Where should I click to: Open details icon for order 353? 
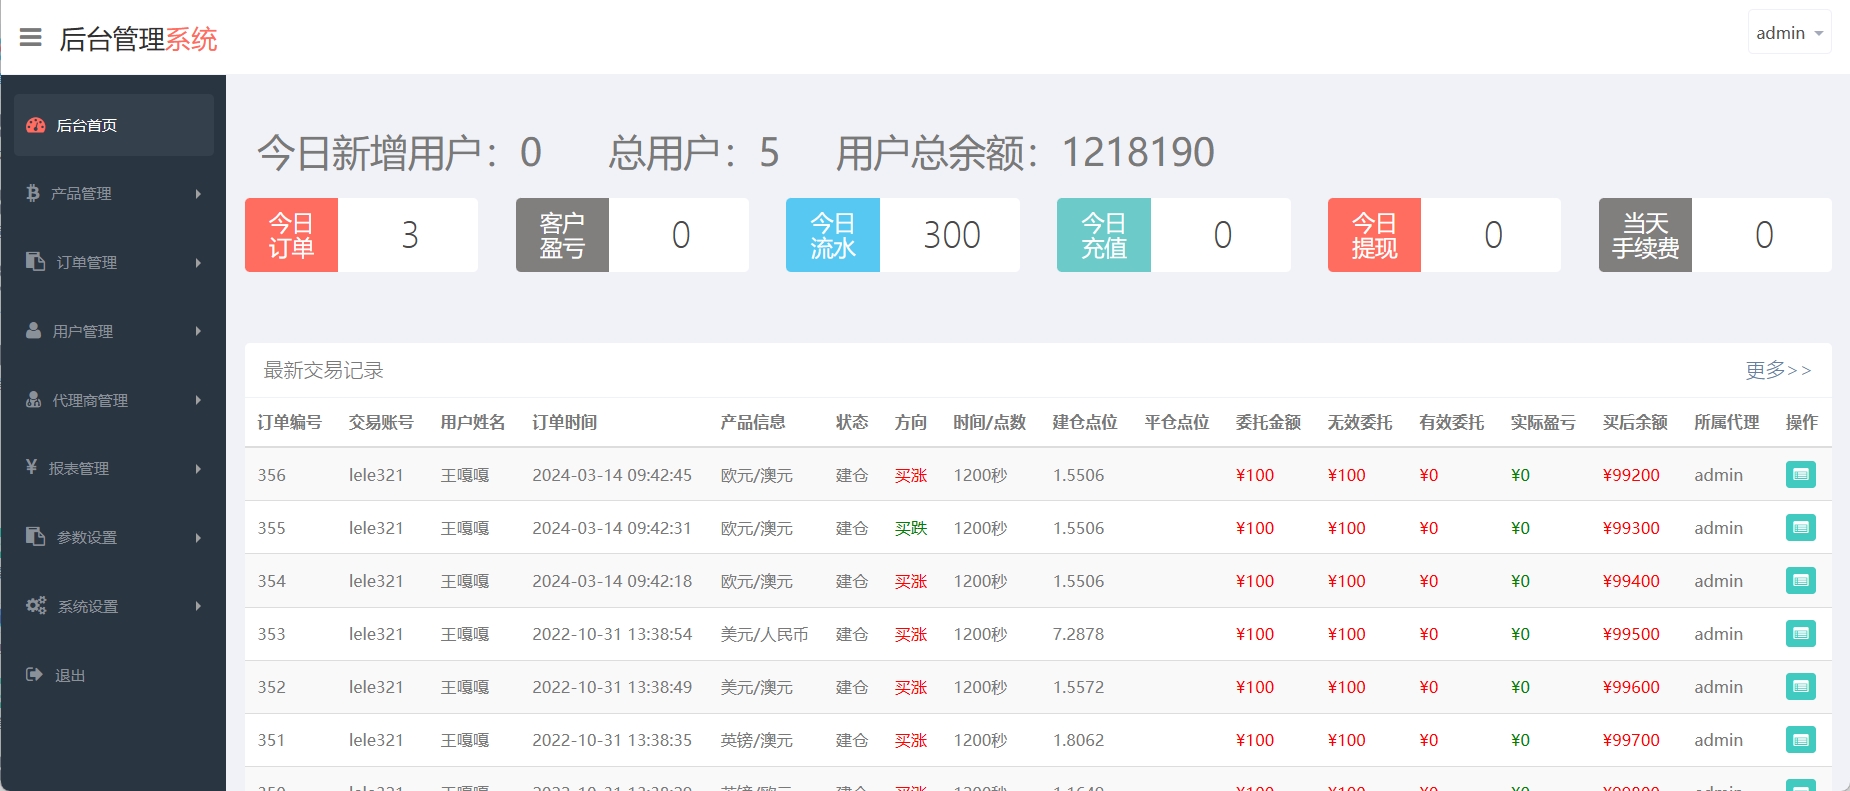click(x=1800, y=634)
